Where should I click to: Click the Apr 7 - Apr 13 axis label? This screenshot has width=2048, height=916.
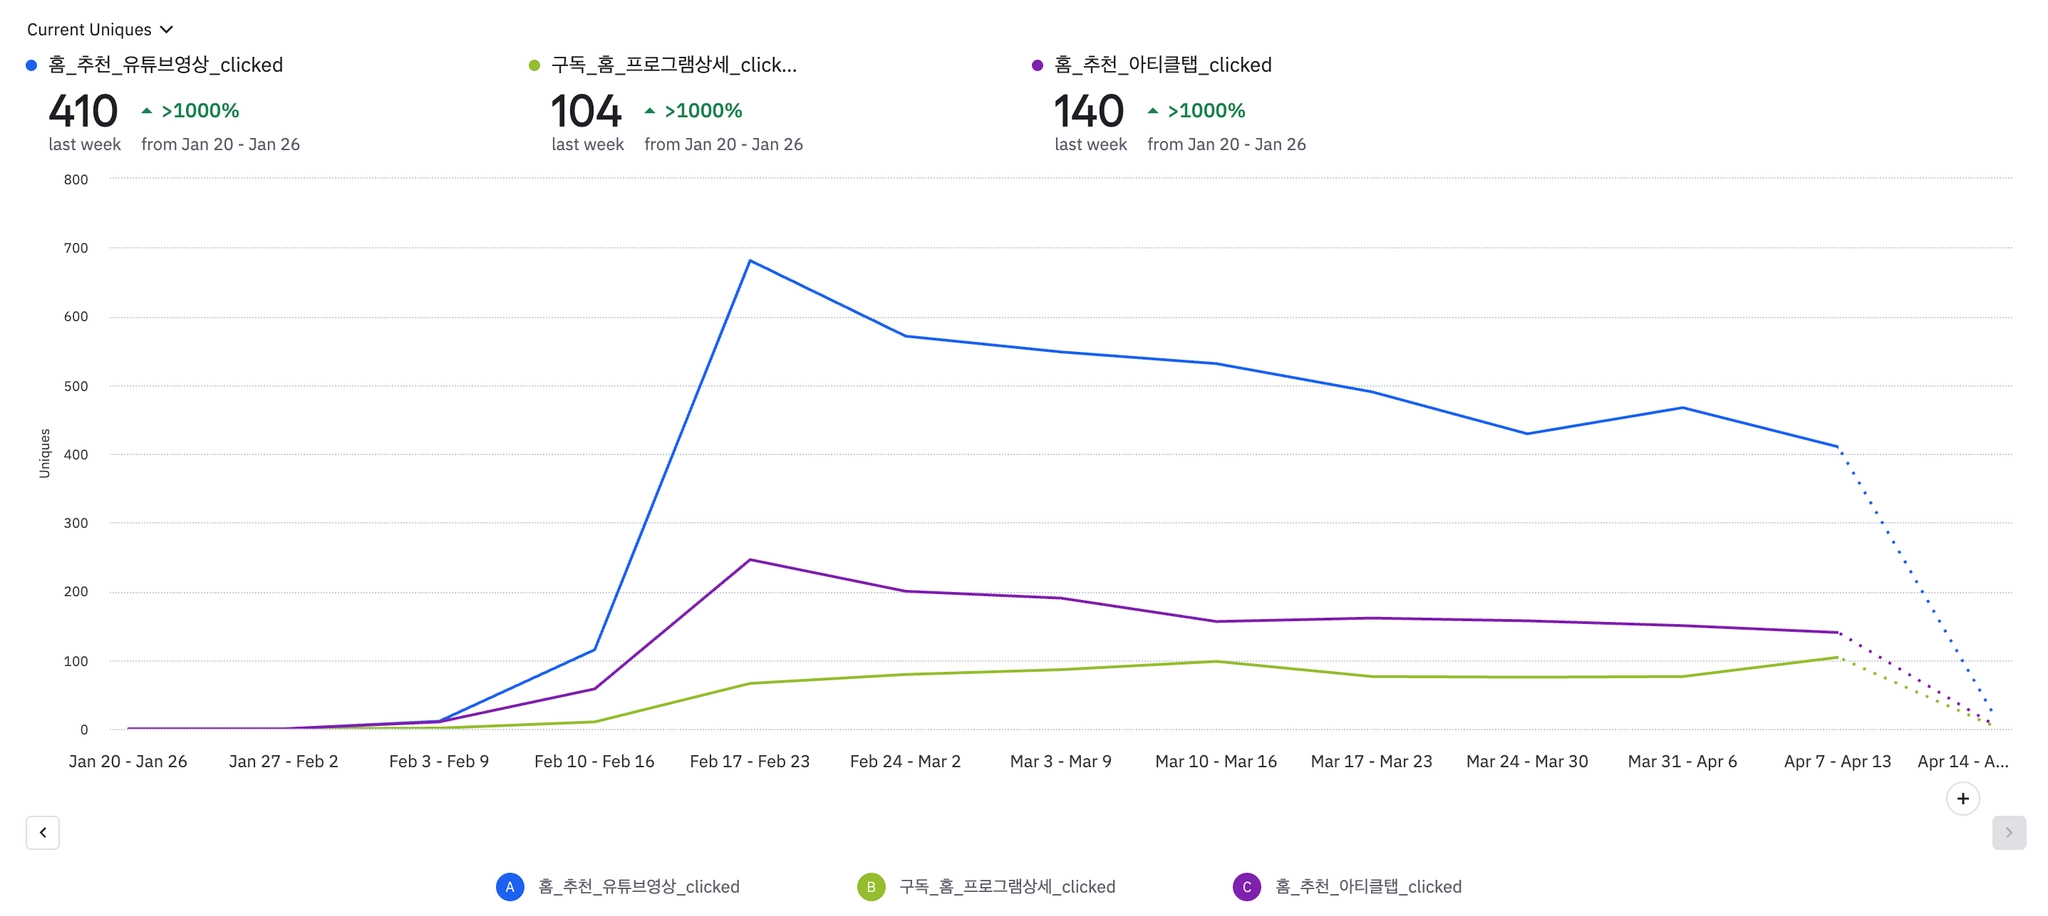point(1837,762)
